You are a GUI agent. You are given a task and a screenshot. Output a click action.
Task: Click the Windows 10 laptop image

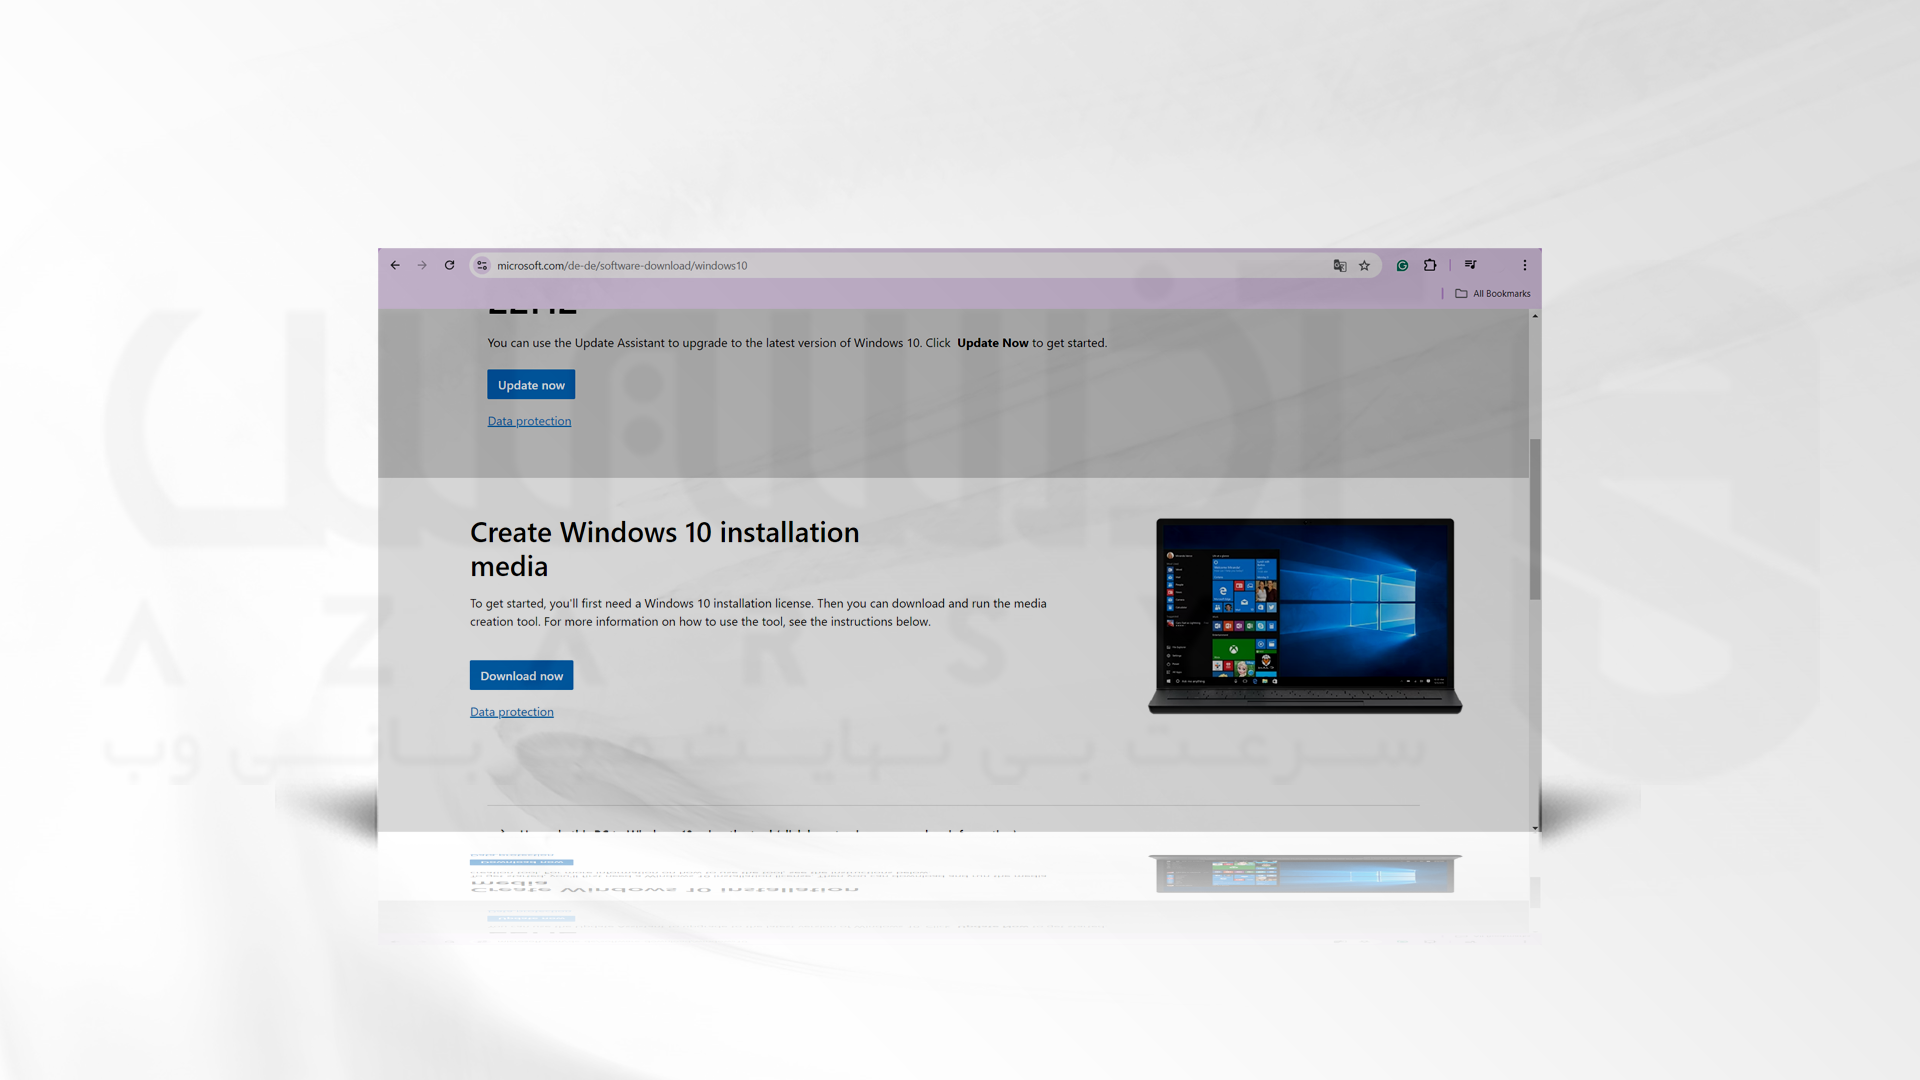click(x=1305, y=615)
